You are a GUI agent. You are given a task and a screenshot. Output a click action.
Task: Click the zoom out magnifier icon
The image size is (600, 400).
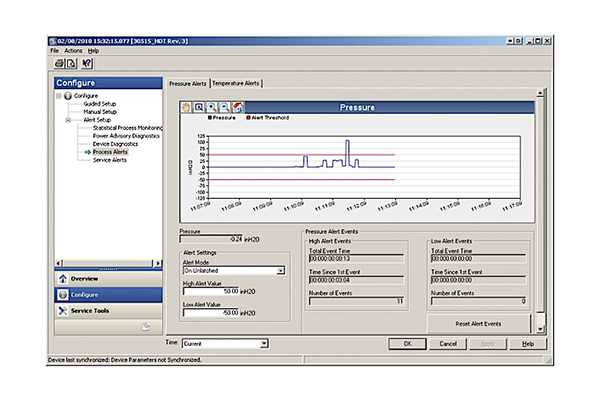(x=224, y=107)
